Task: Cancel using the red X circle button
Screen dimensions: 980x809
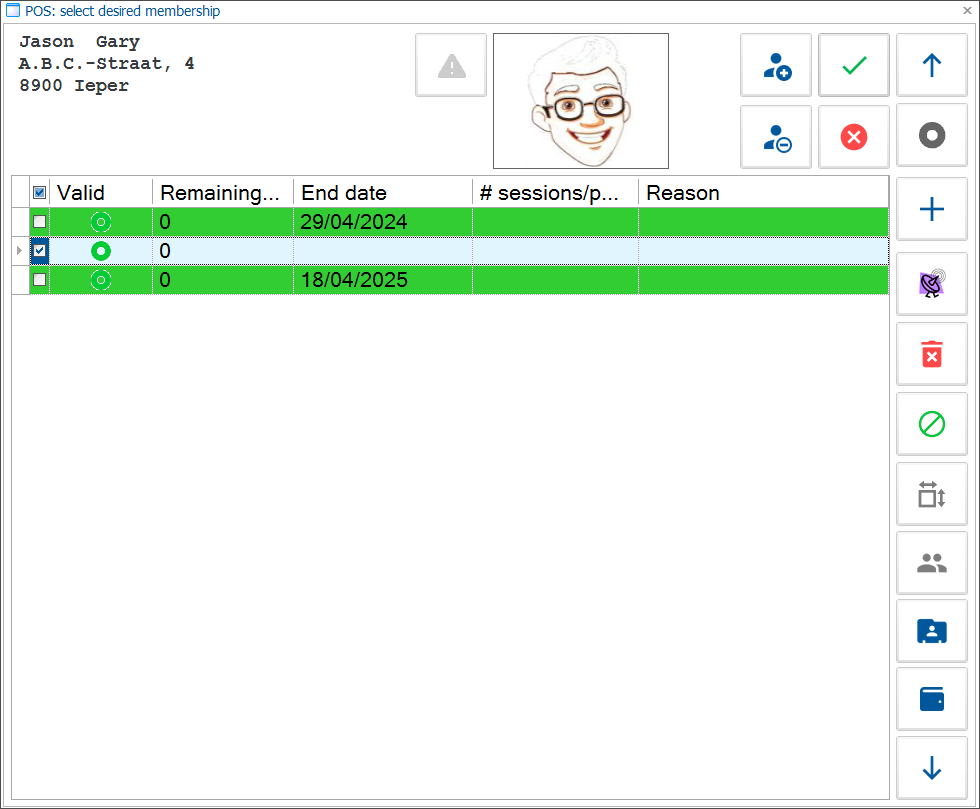Action: (x=854, y=138)
